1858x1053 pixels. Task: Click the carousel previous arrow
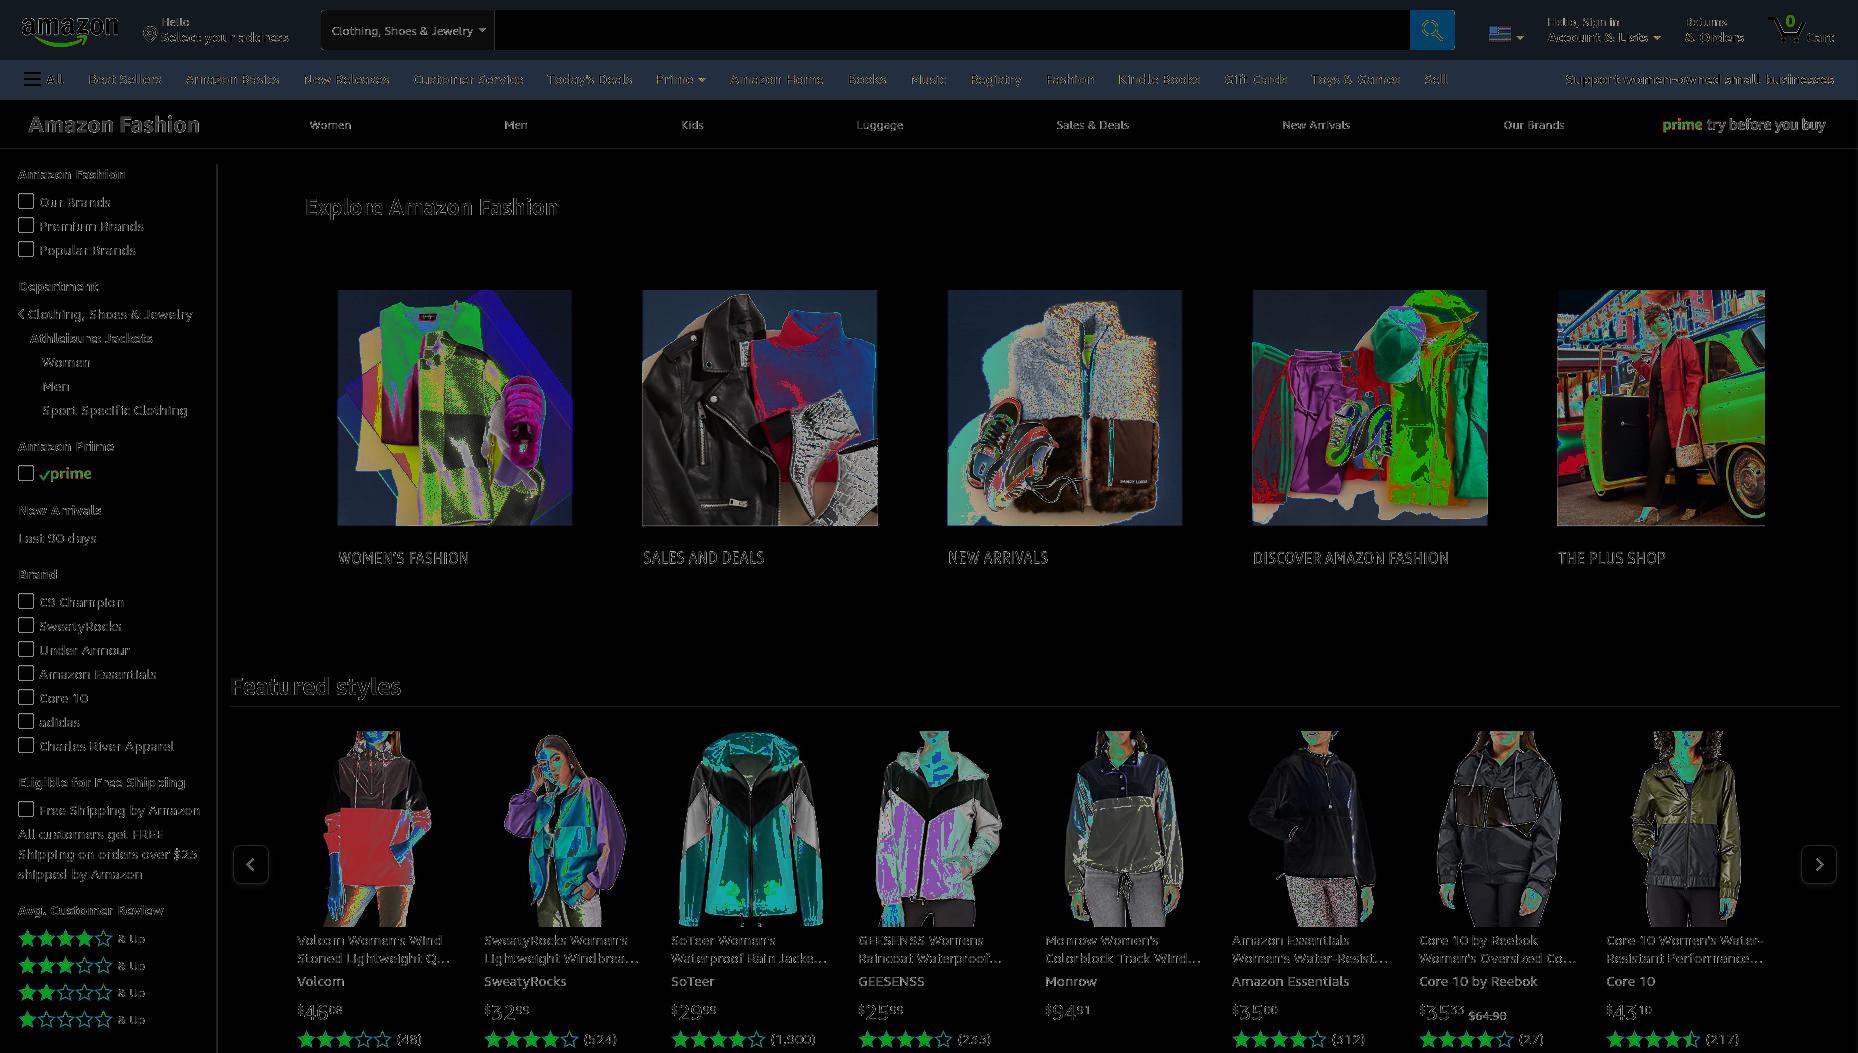pyautogui.click(x=250, y=864)
